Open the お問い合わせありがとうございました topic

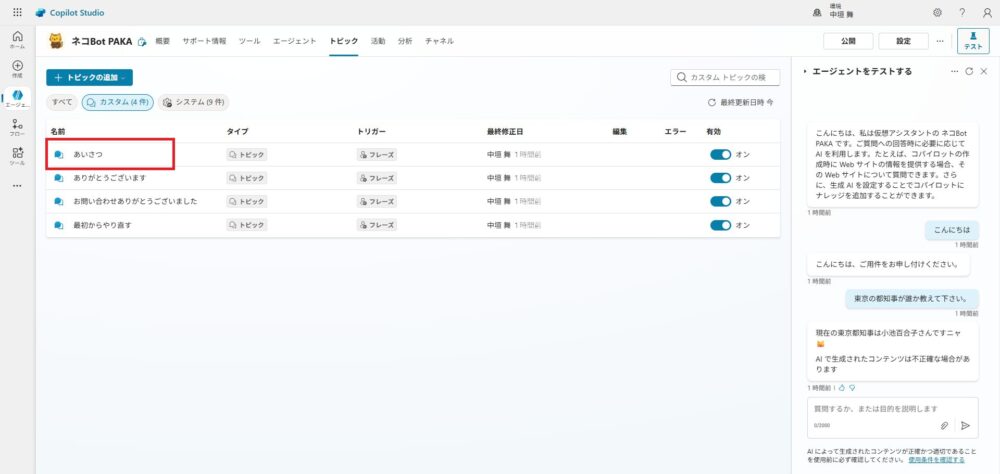coord(135,202)
